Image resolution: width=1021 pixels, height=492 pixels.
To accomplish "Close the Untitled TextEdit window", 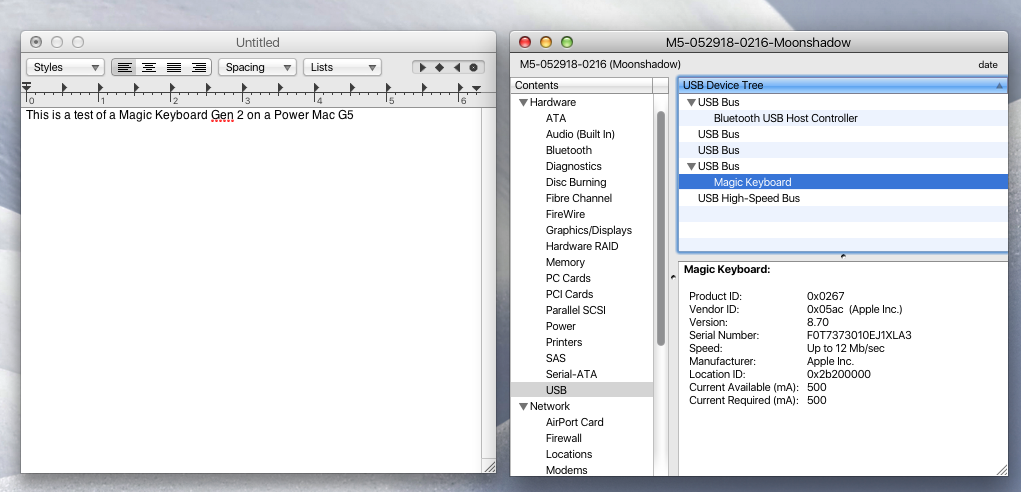I will tap(36, 42).
